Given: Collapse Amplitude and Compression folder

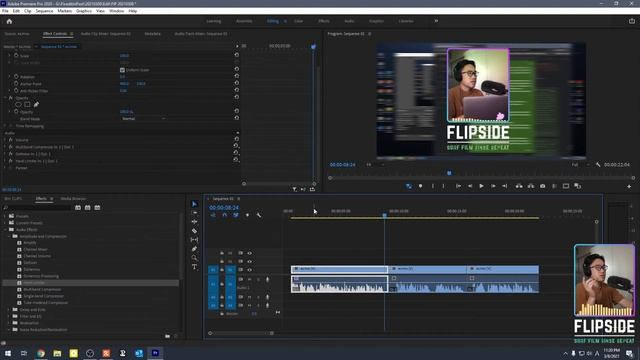Looking at the screenshot, I should (x=9, y=236).
